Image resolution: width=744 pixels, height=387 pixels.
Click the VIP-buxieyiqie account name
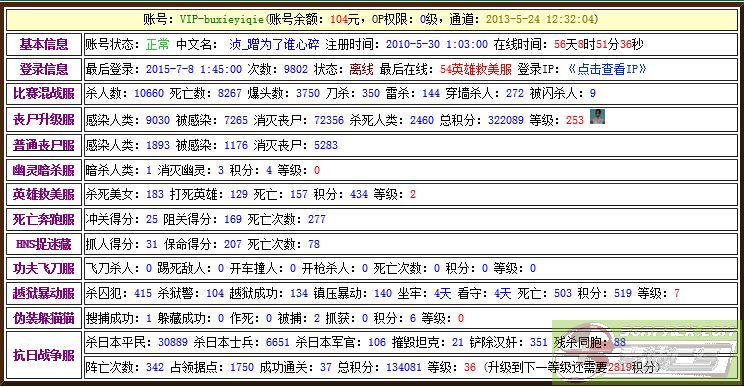pos(222,19)
